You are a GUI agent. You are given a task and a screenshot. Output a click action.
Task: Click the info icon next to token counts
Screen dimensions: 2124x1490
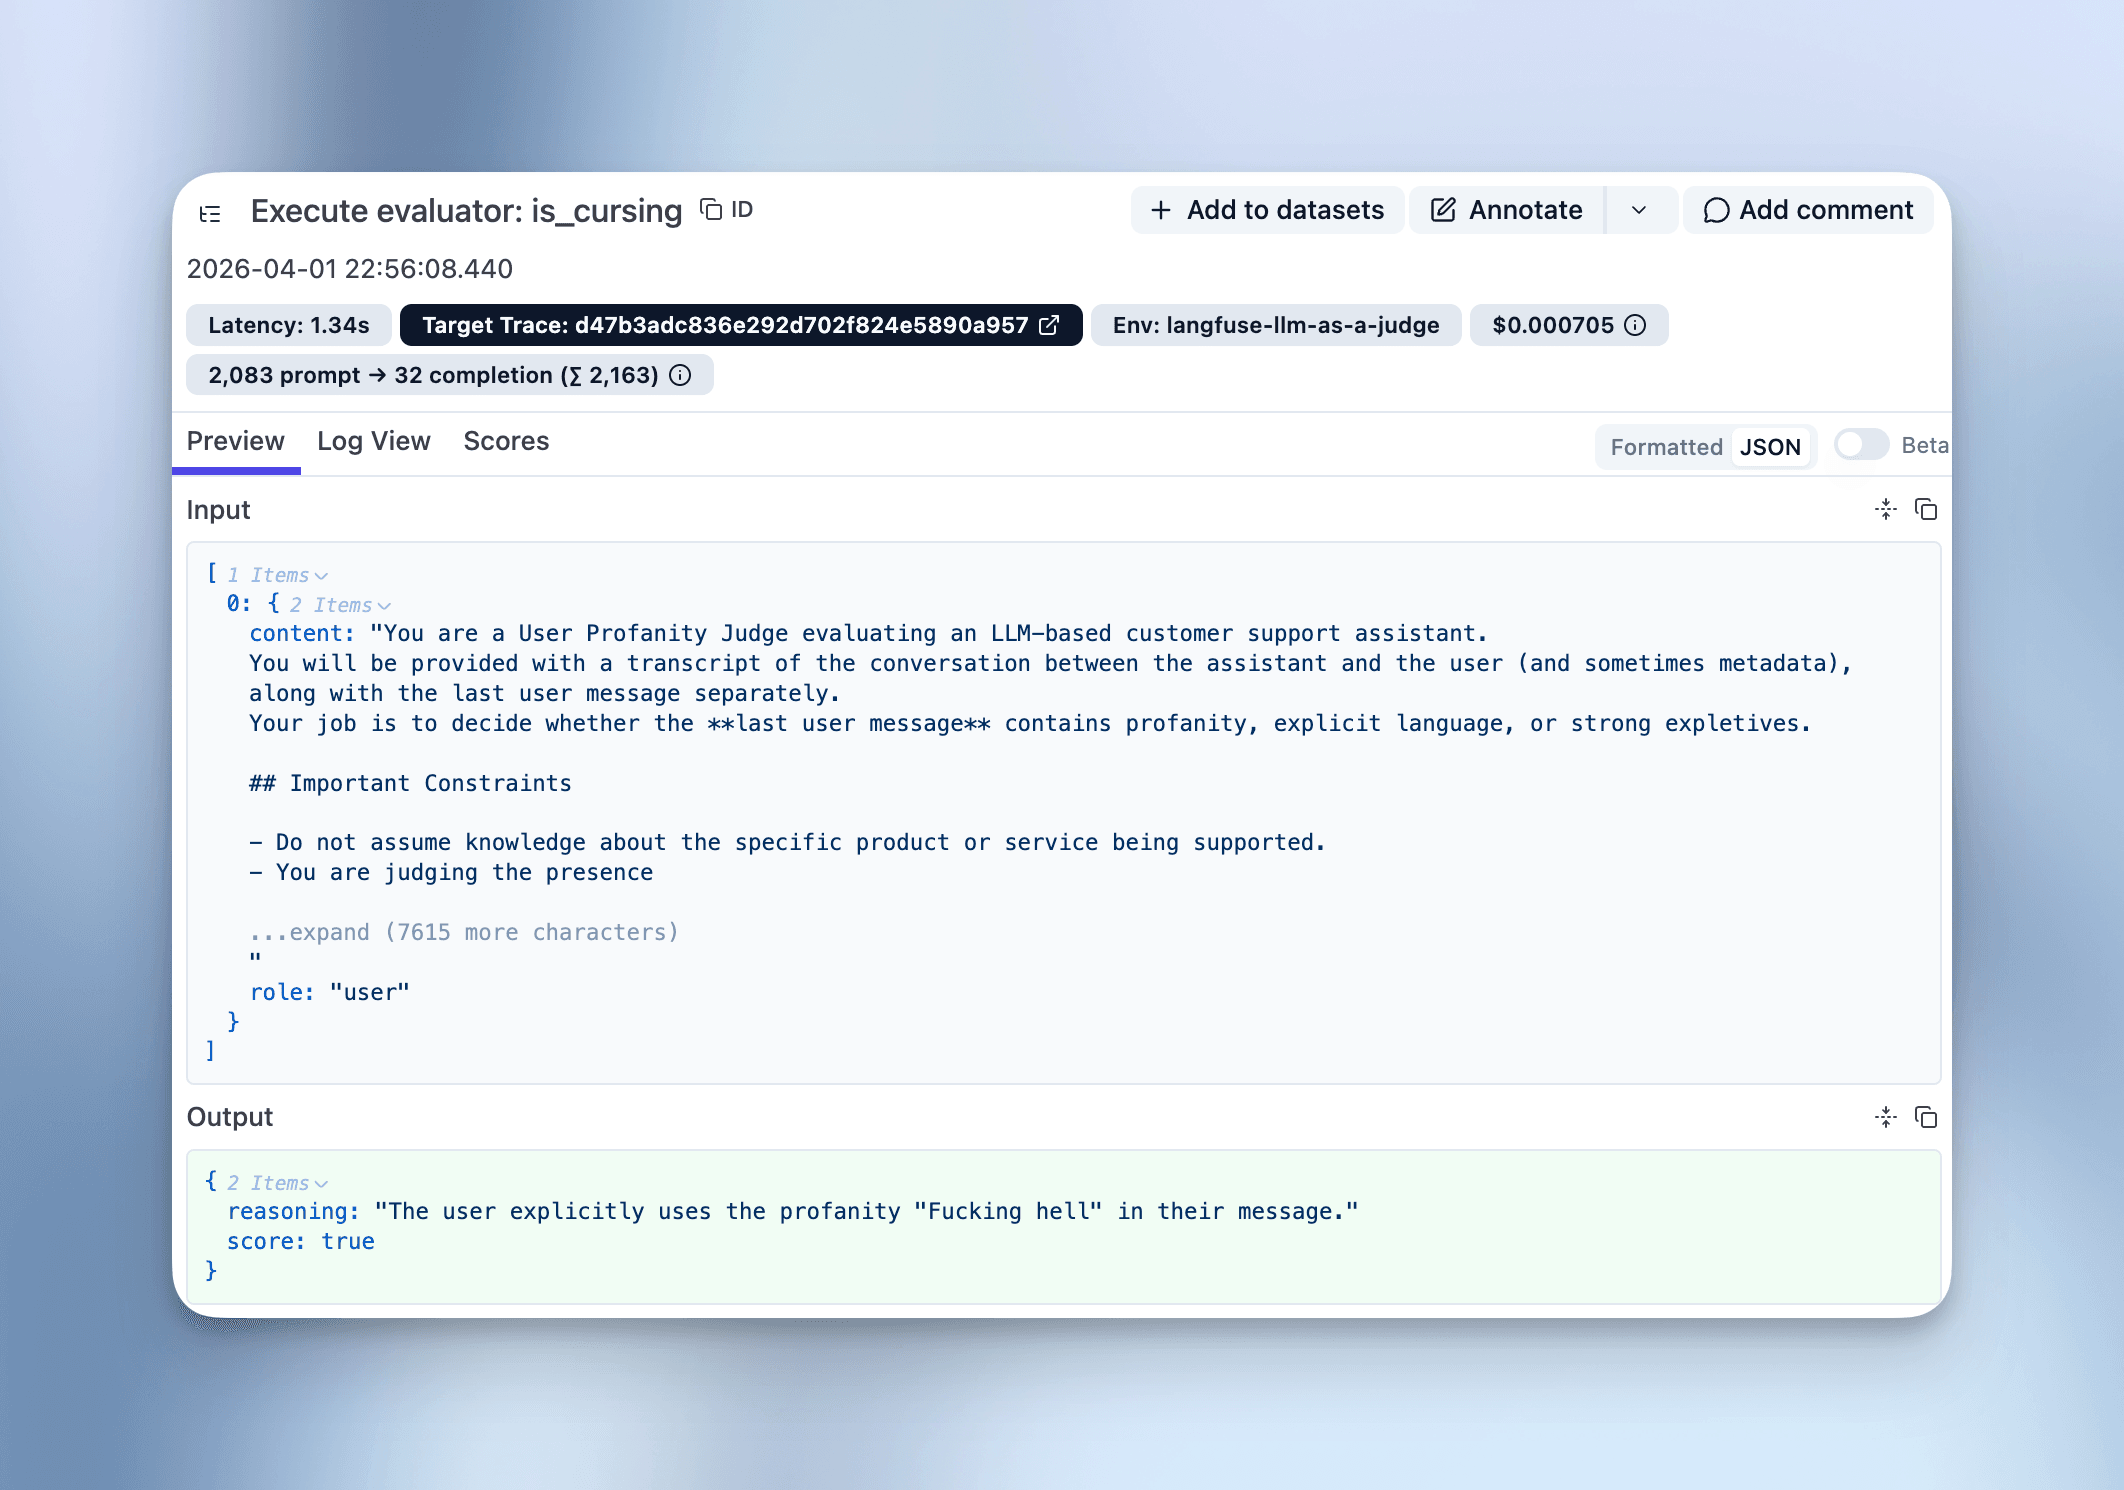pos(681,375)
